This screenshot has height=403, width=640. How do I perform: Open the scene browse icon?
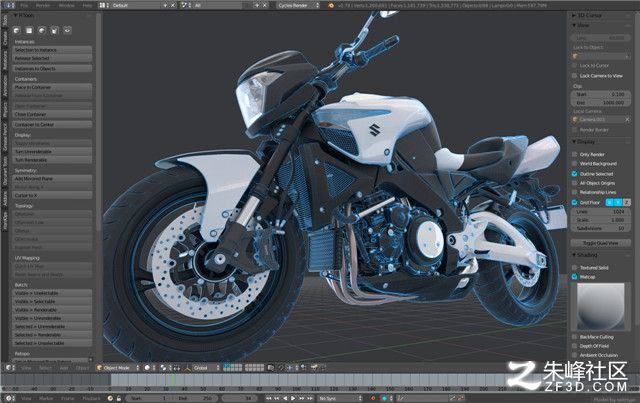186,5
